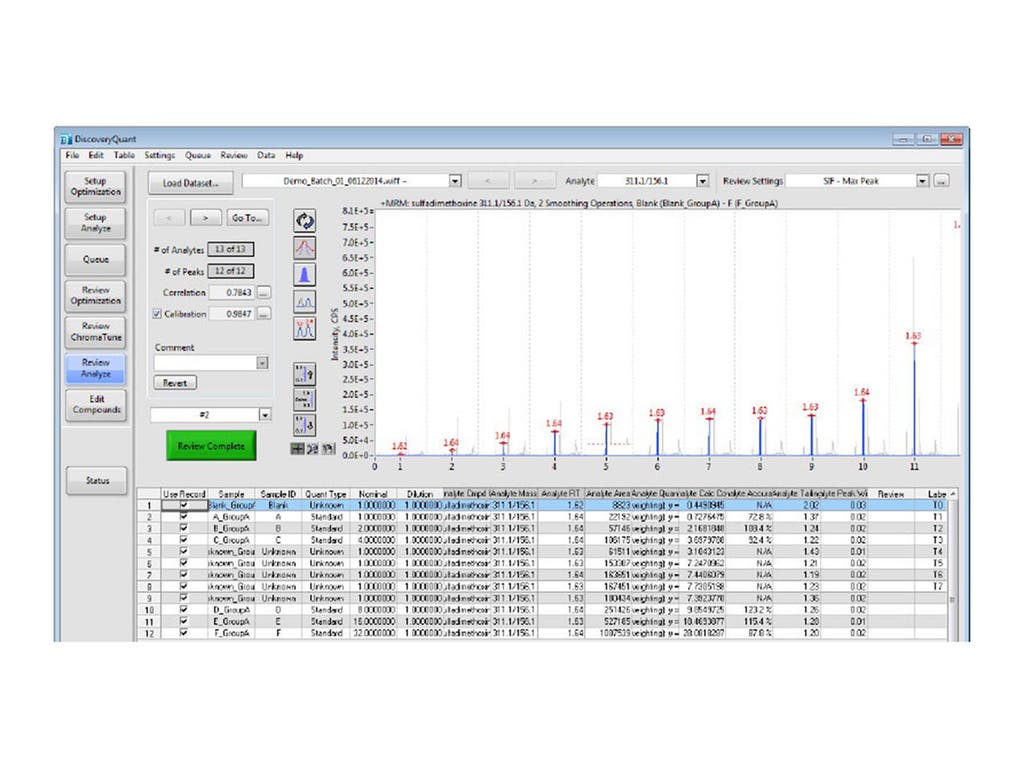Screen dimensions: 1024x768
Task: Select the double peak outline icon
Action: [305, 301]
